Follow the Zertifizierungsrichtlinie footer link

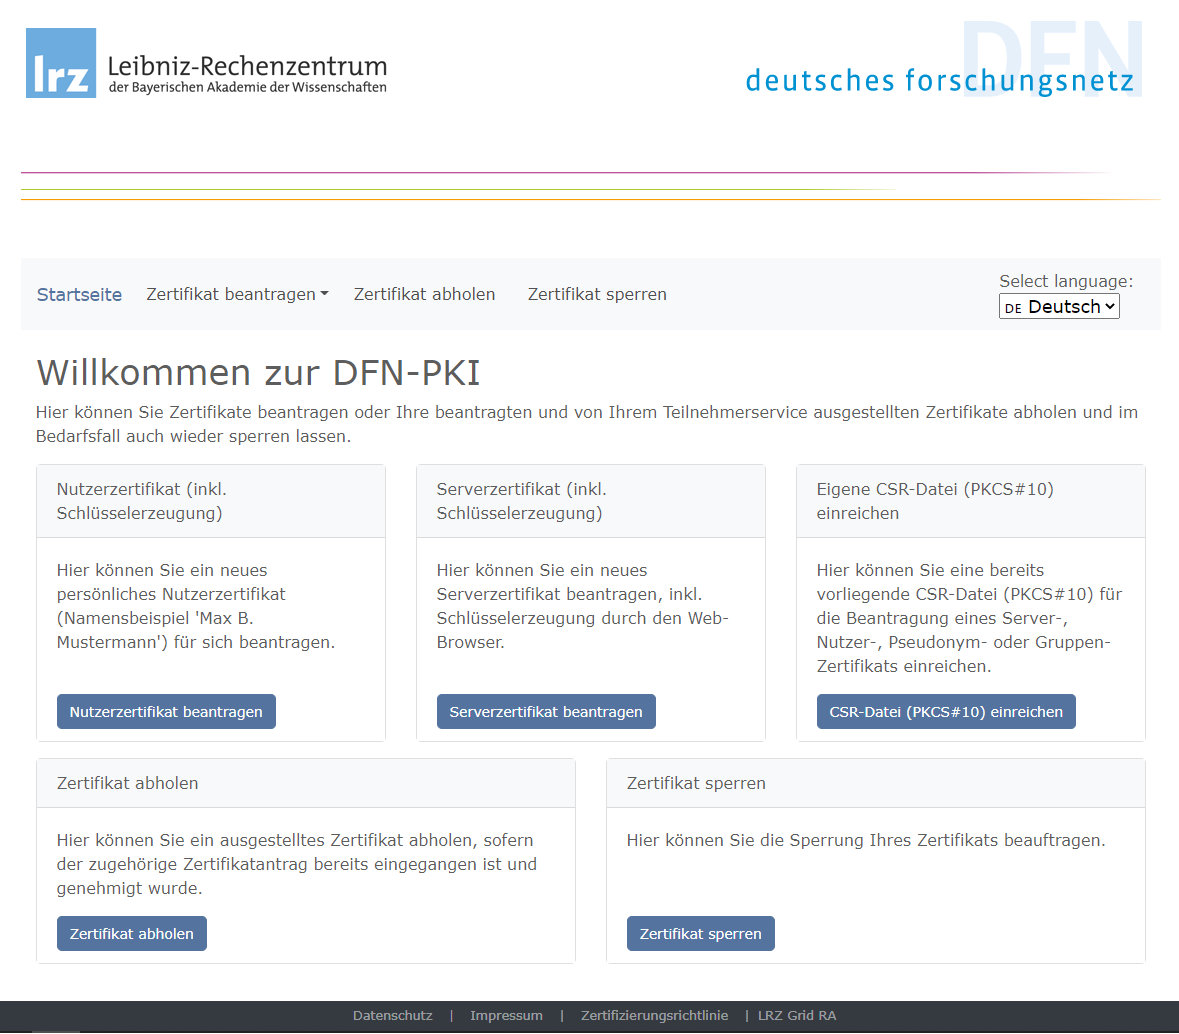(654, 1015)
